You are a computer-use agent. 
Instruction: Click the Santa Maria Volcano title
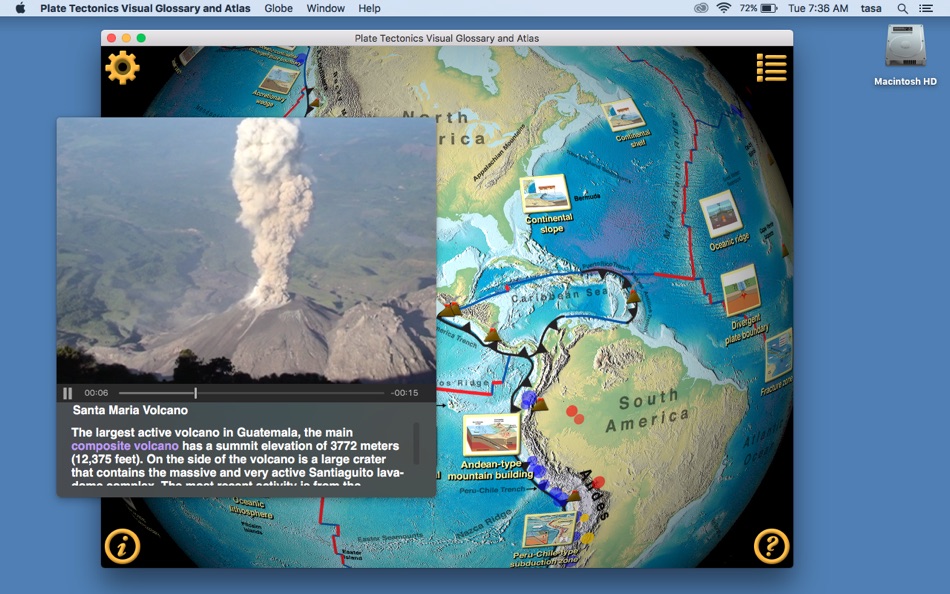tap(130, 410)
